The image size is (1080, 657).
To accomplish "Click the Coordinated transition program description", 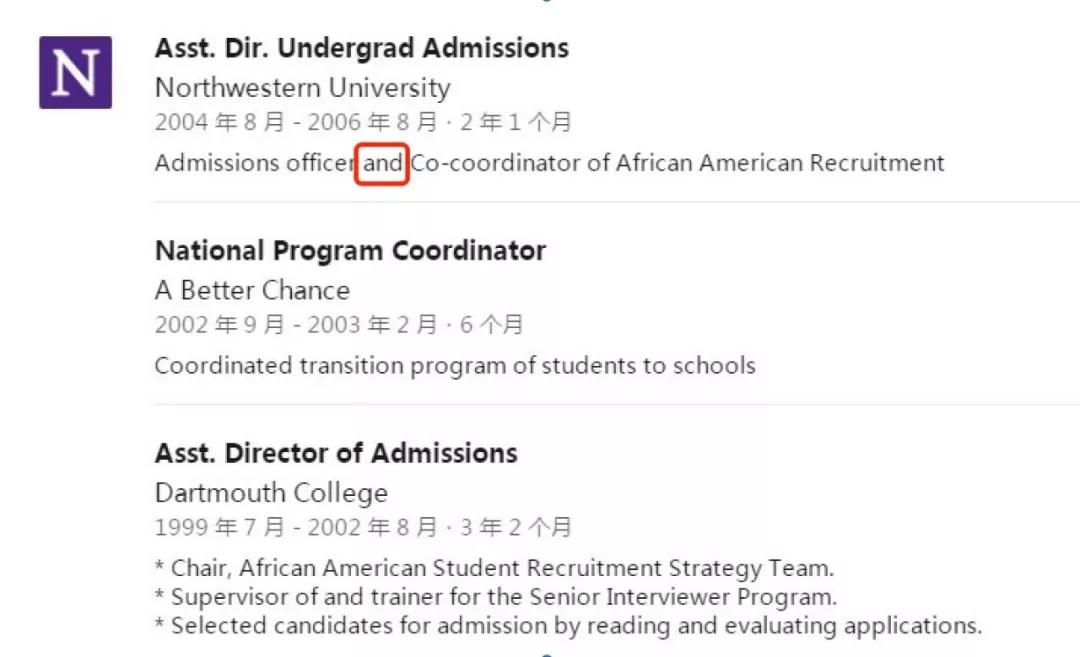I will [x=455, y=366].
